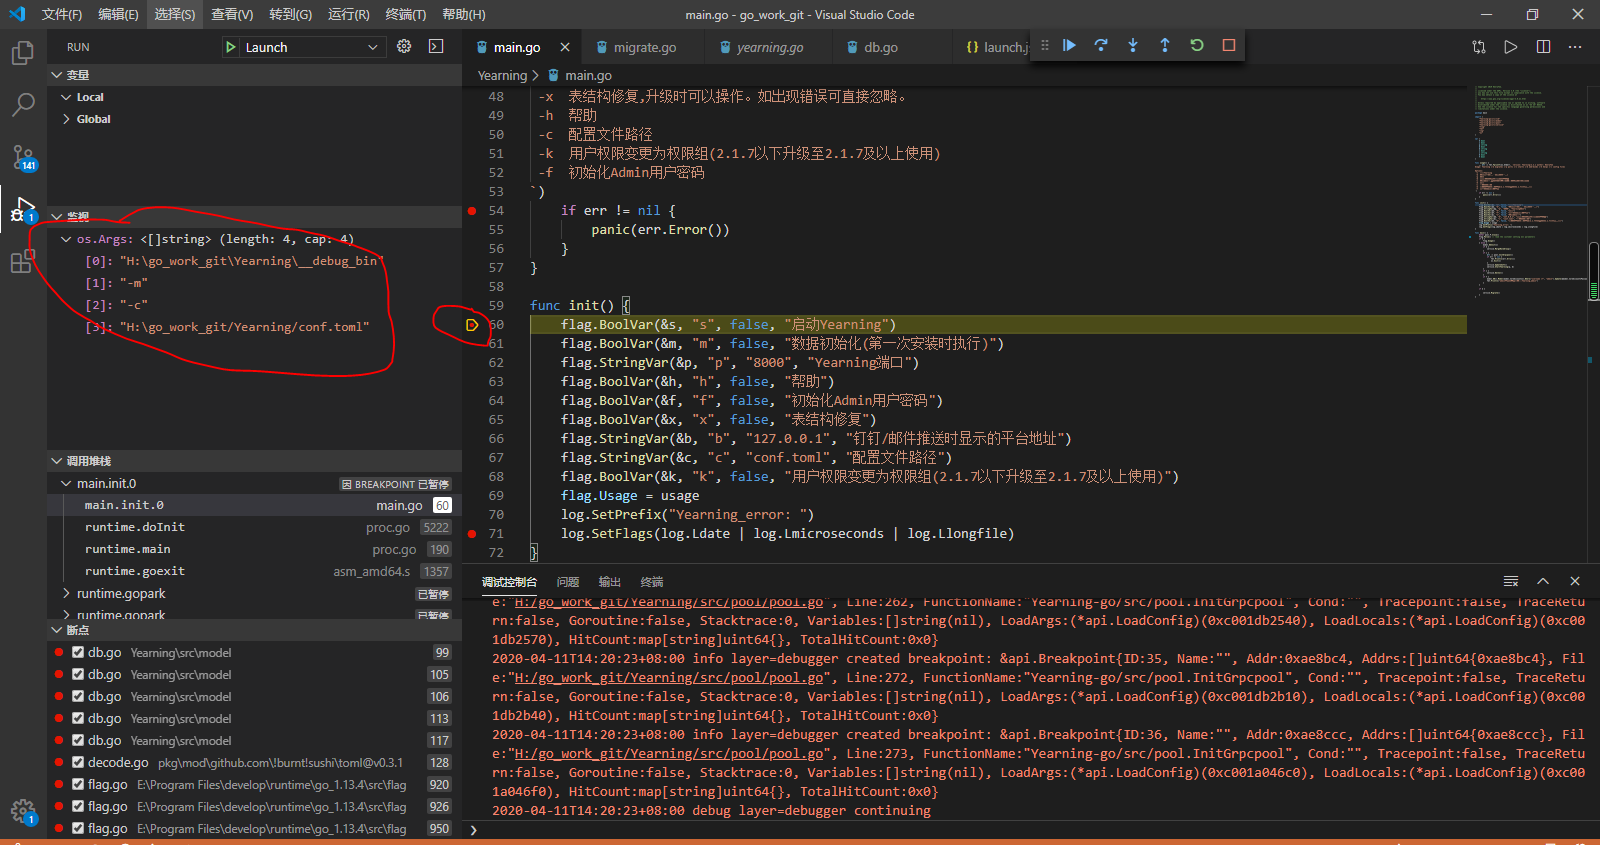Click breakpoint dot on line 71

pyautogui.click(x=472, y=534)
